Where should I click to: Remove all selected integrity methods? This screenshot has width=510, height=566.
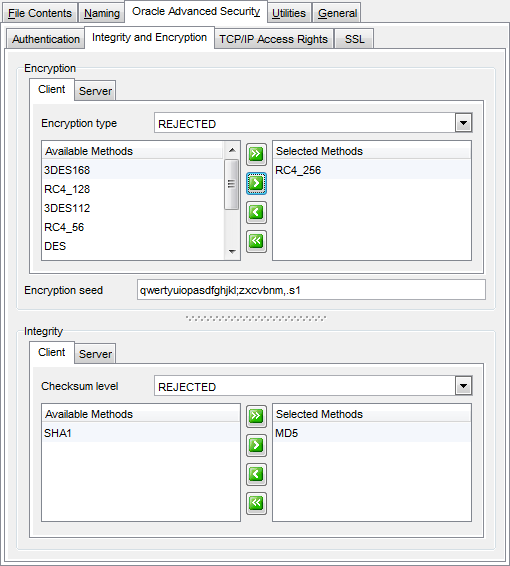point(256,503)
